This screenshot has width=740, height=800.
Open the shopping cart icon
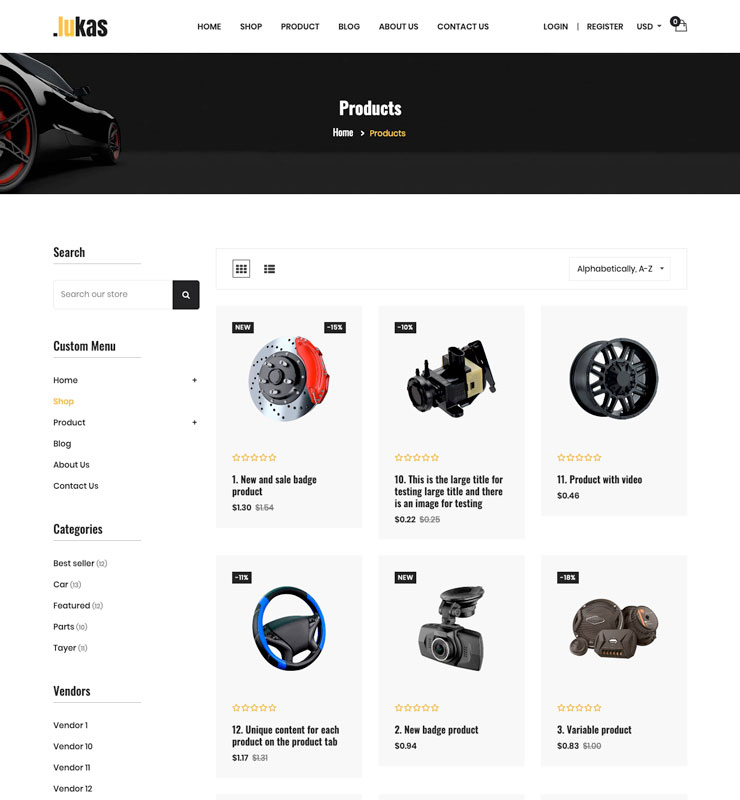679,24
